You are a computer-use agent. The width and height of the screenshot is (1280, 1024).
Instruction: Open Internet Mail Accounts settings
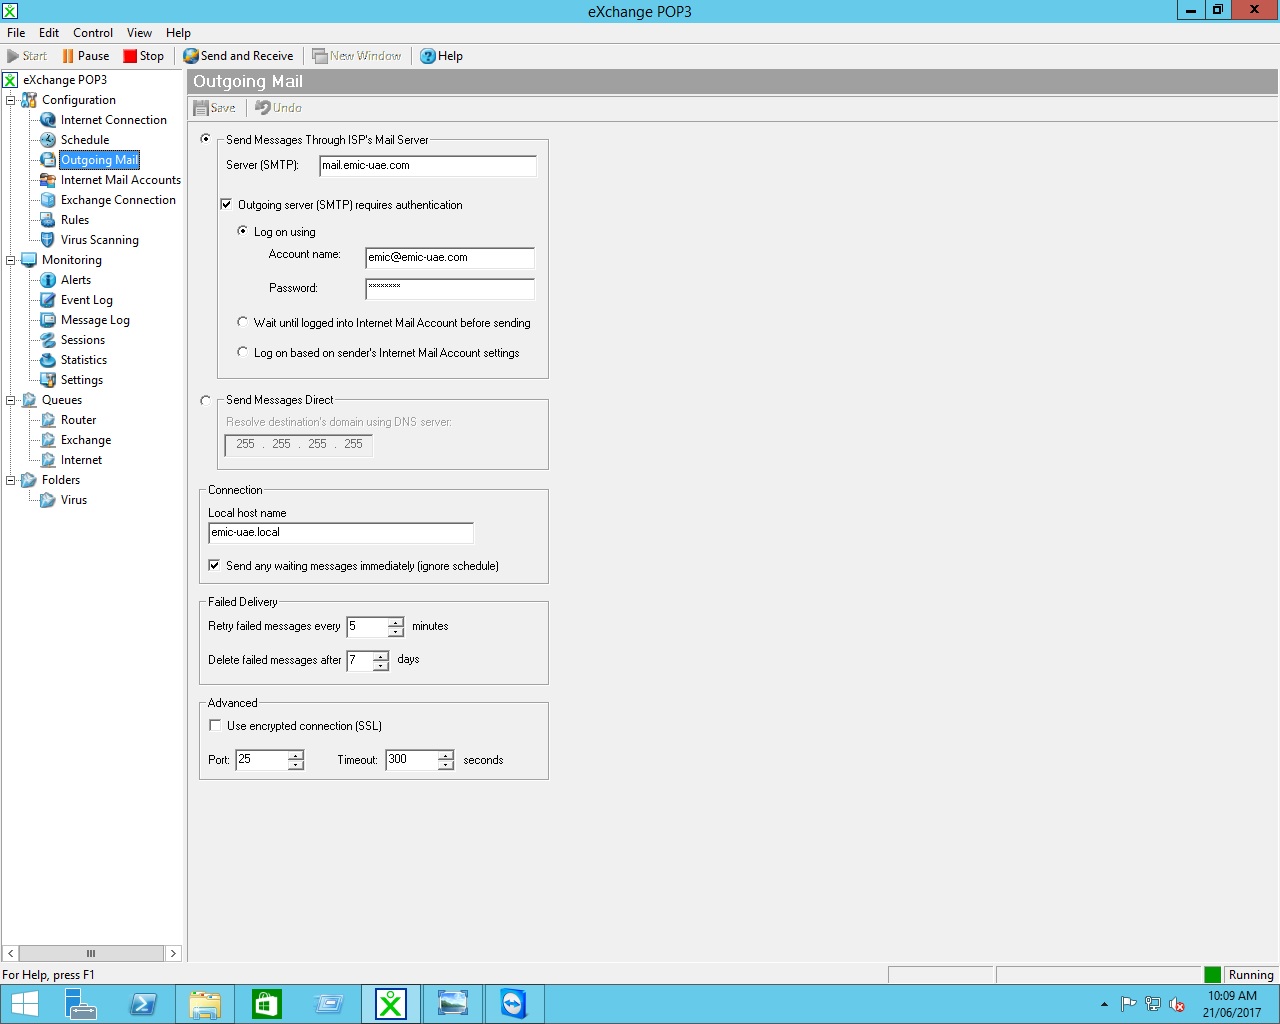(120, 180)
